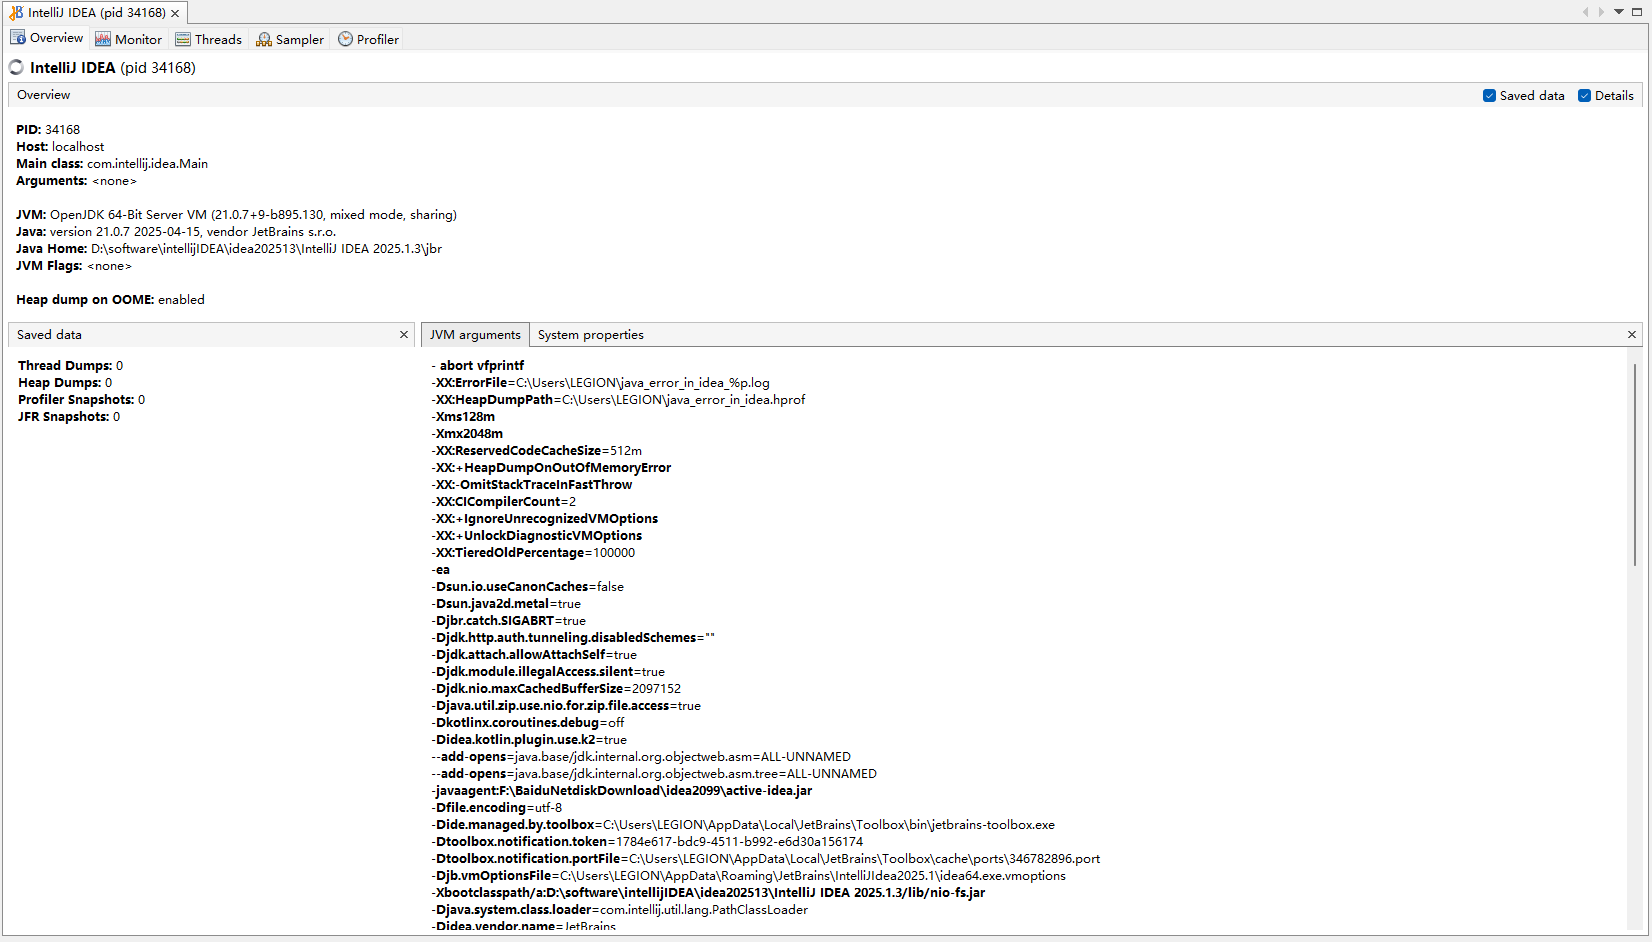The image size is (1652, 942).
Task: Click the Profiler clock icon
Action: coord(345,39)
